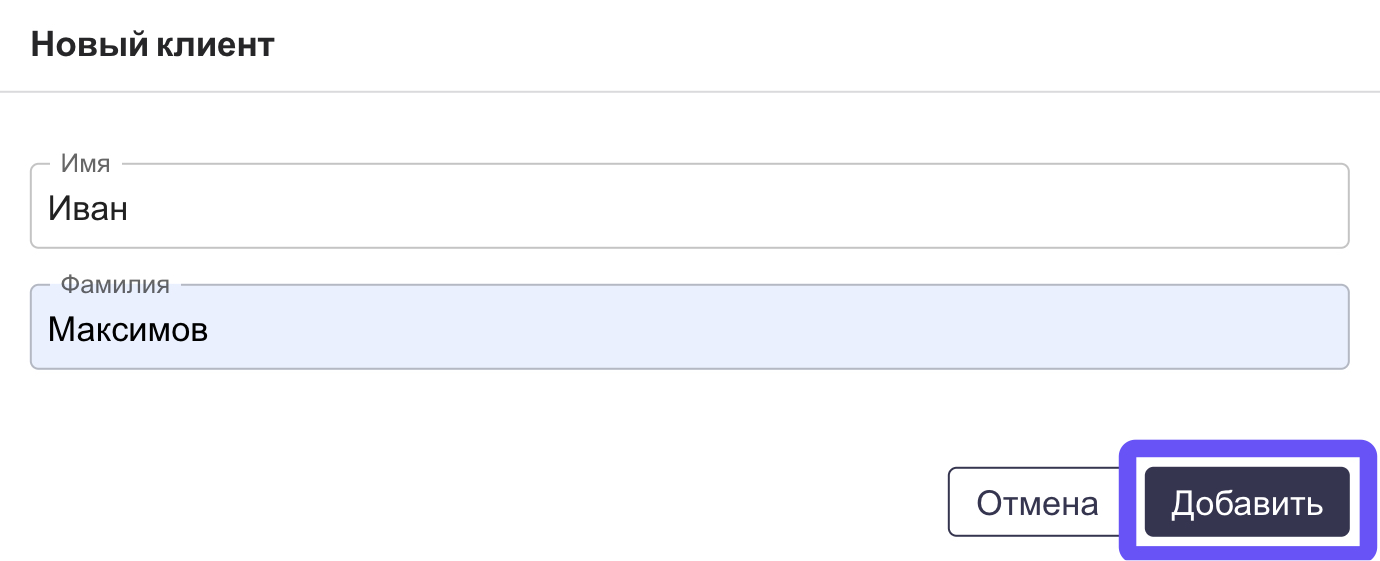Click empty area right of Иван text
Viewport: 1380px width, 561px height.
pos(700,210)
